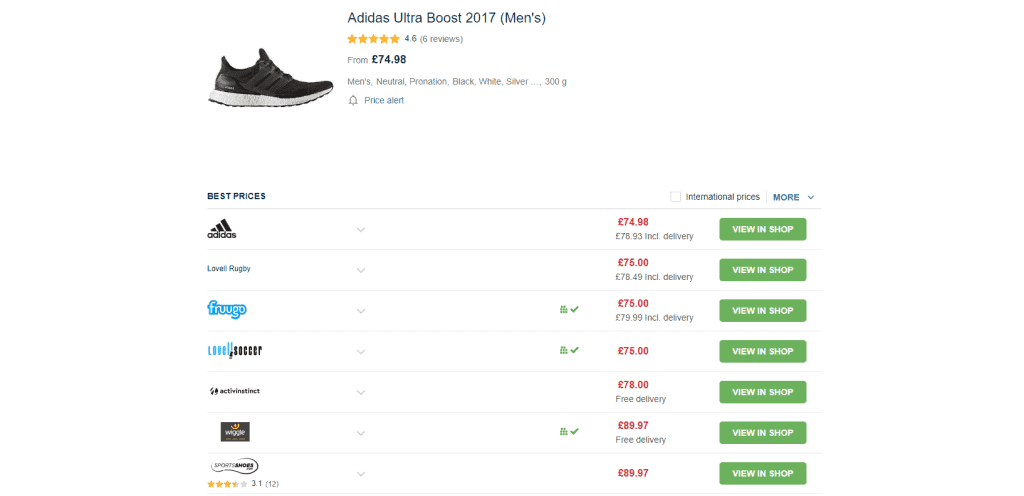The image size is (1024, 496).
Task: Click the Lovell Rugby shop name
Action: (229, 268)
